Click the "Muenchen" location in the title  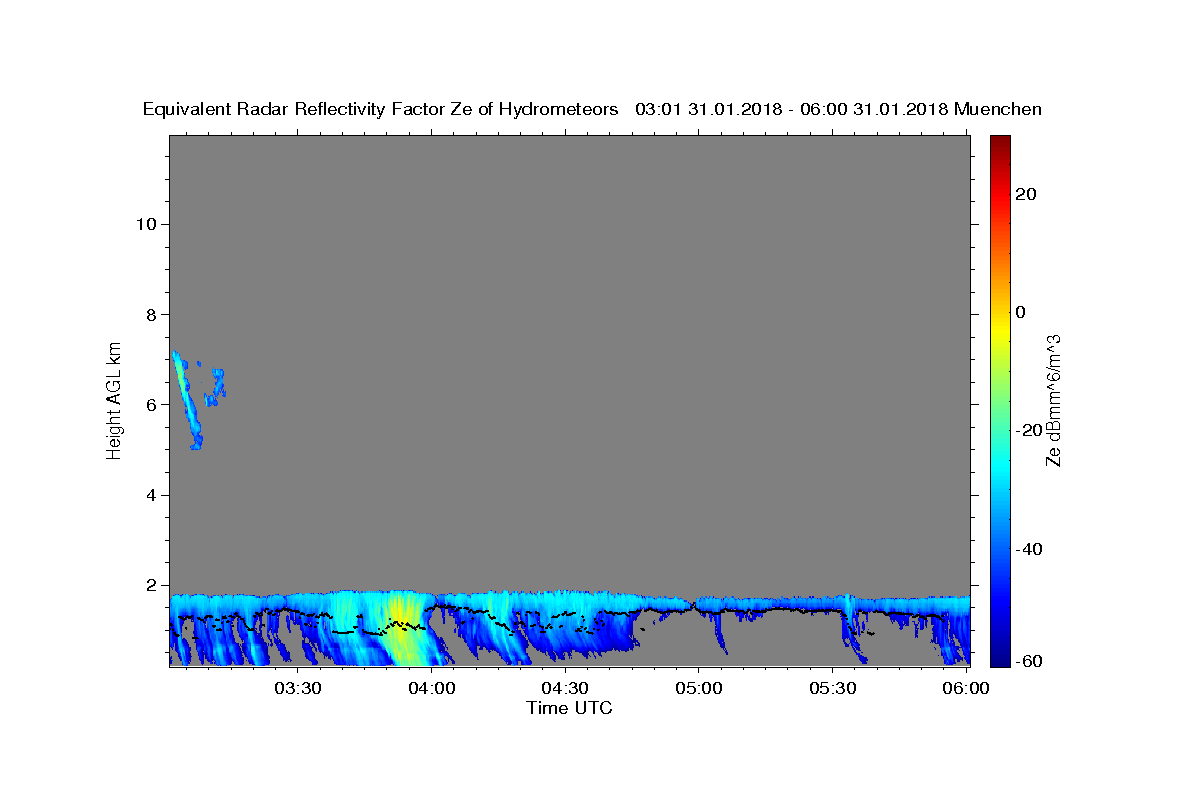pos(998,109)
